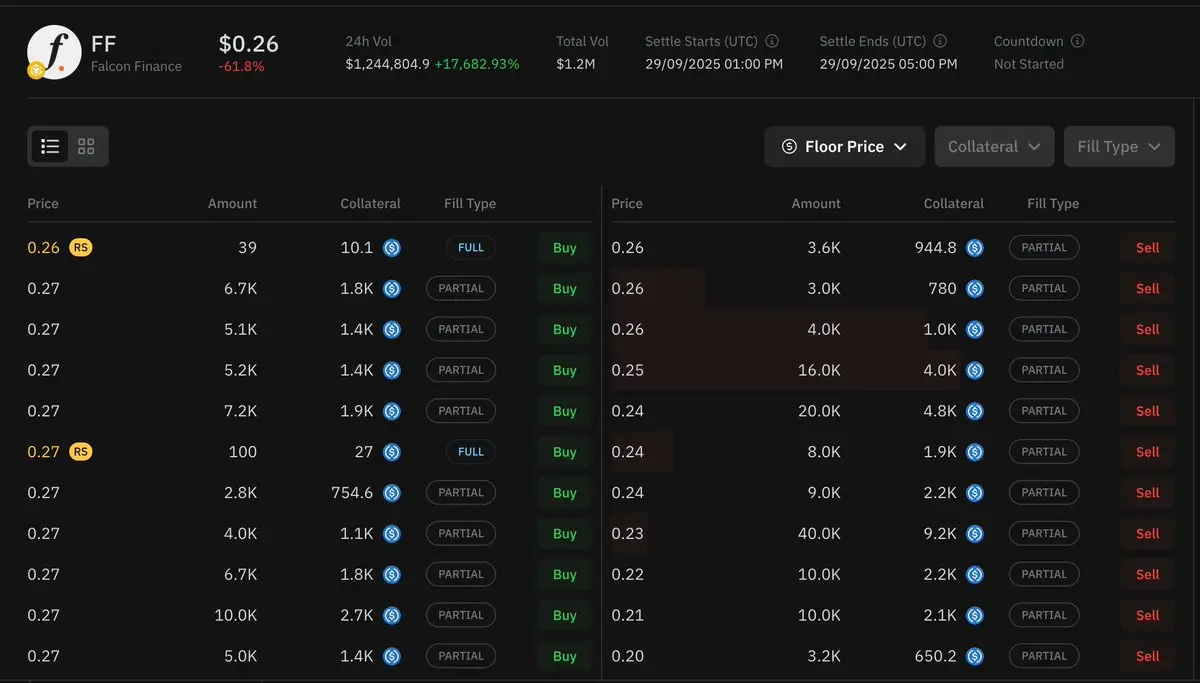Click the 0.21 price in sell table
The image size is (1200, 683).
[628, 615]
